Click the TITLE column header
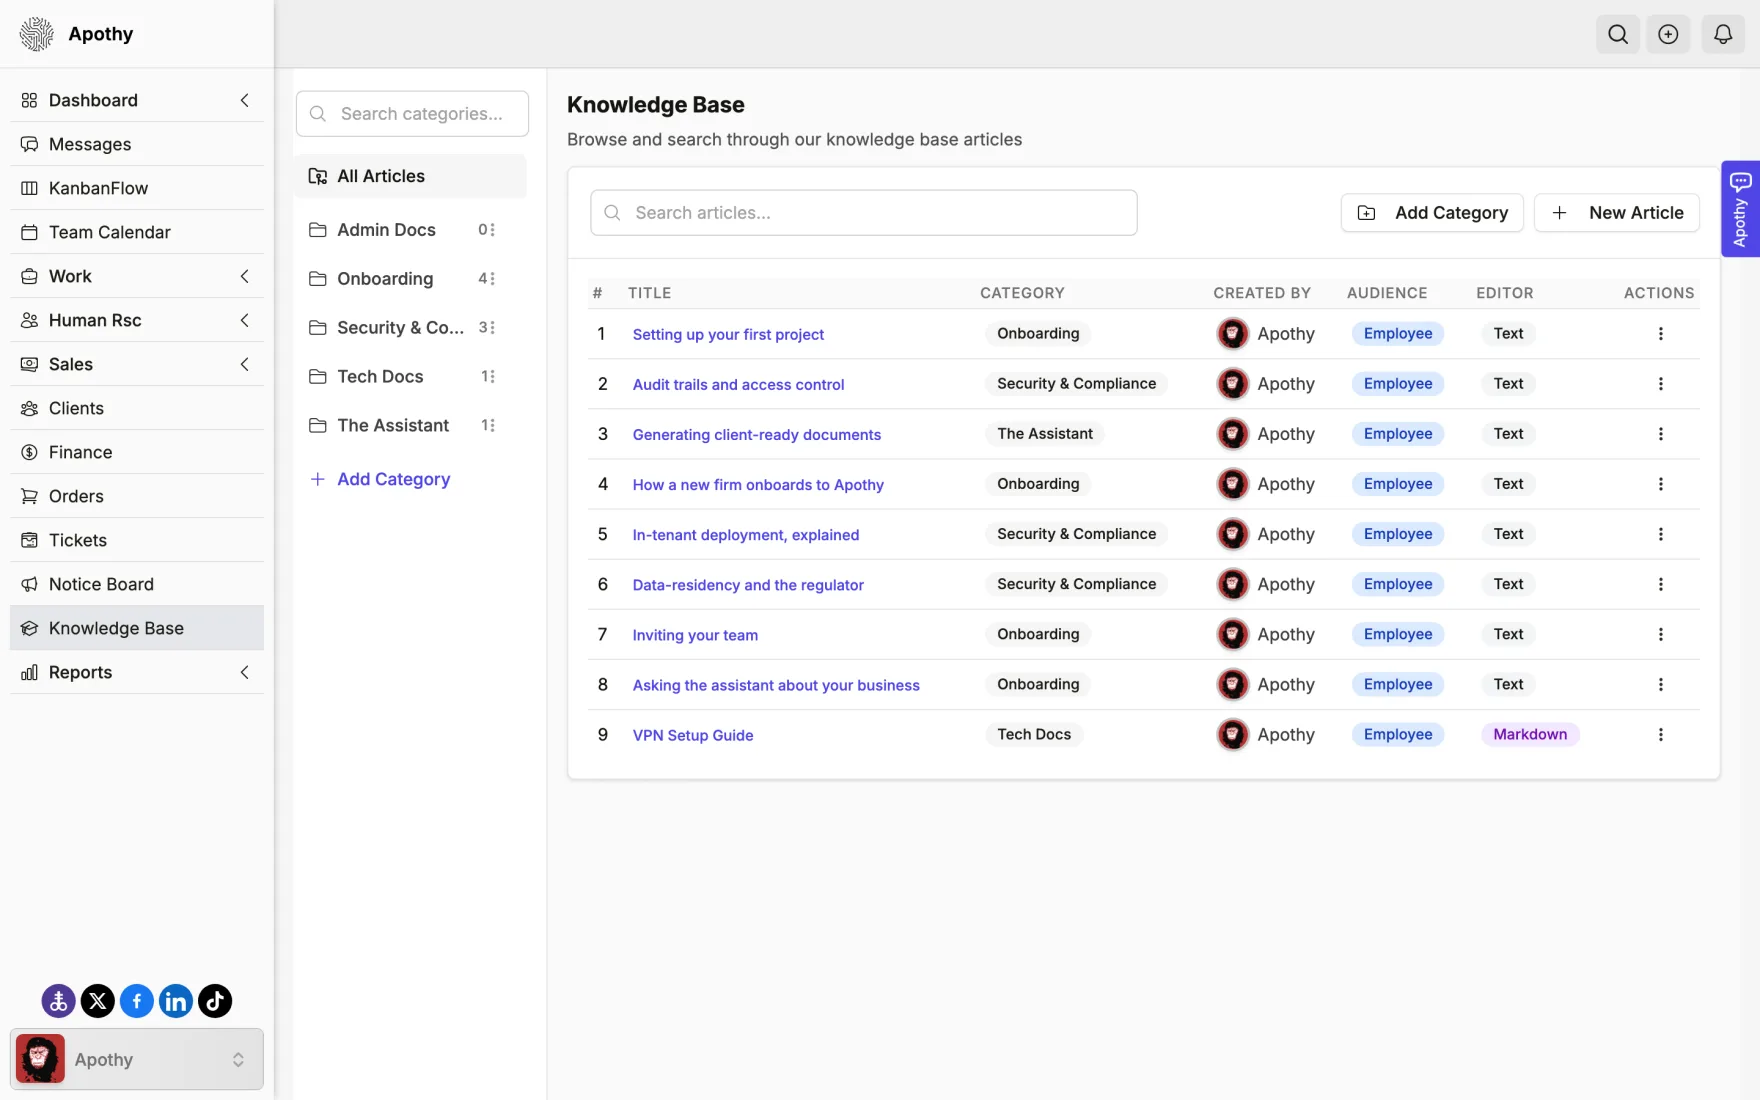Image resolution: width=1760 pixels, height=1100 pixels. (x=649, y=293)
